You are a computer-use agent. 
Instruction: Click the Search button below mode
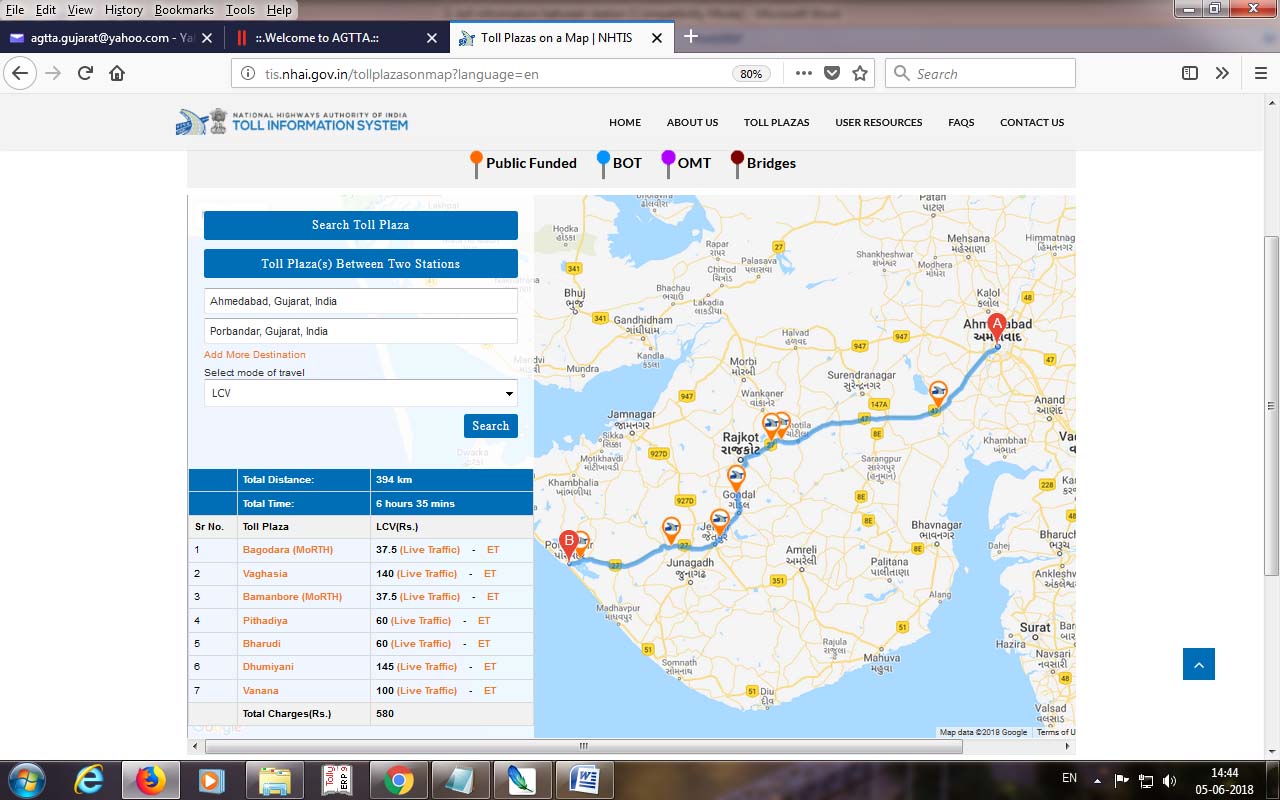[x=490, y=426]
